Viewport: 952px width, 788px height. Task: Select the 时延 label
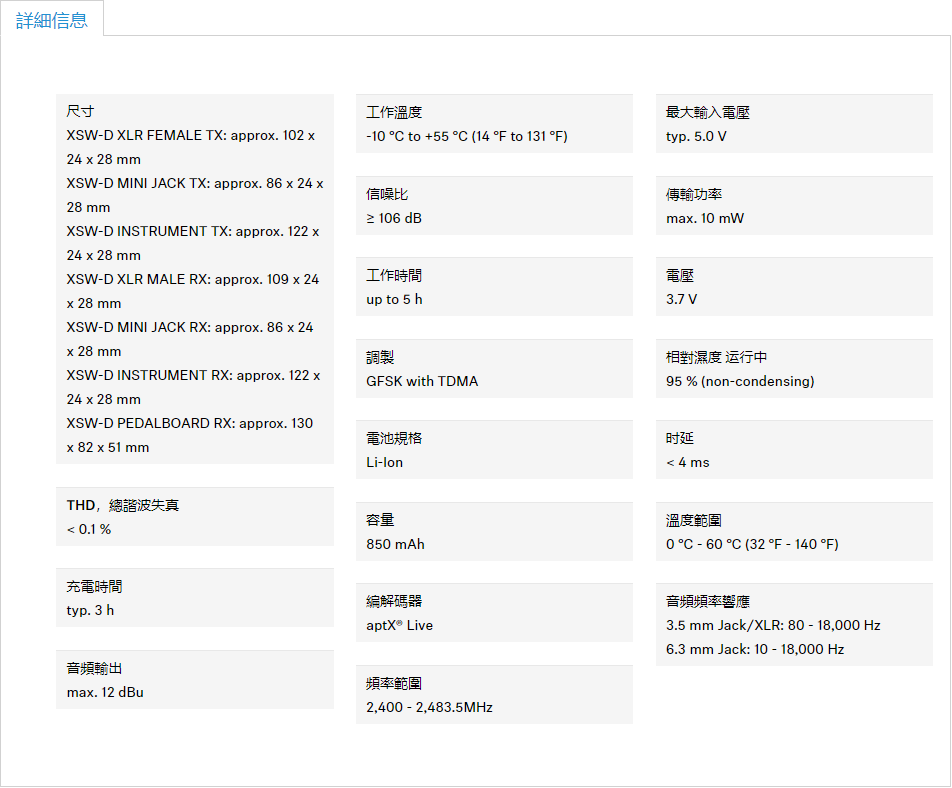(x=680, y=438)
